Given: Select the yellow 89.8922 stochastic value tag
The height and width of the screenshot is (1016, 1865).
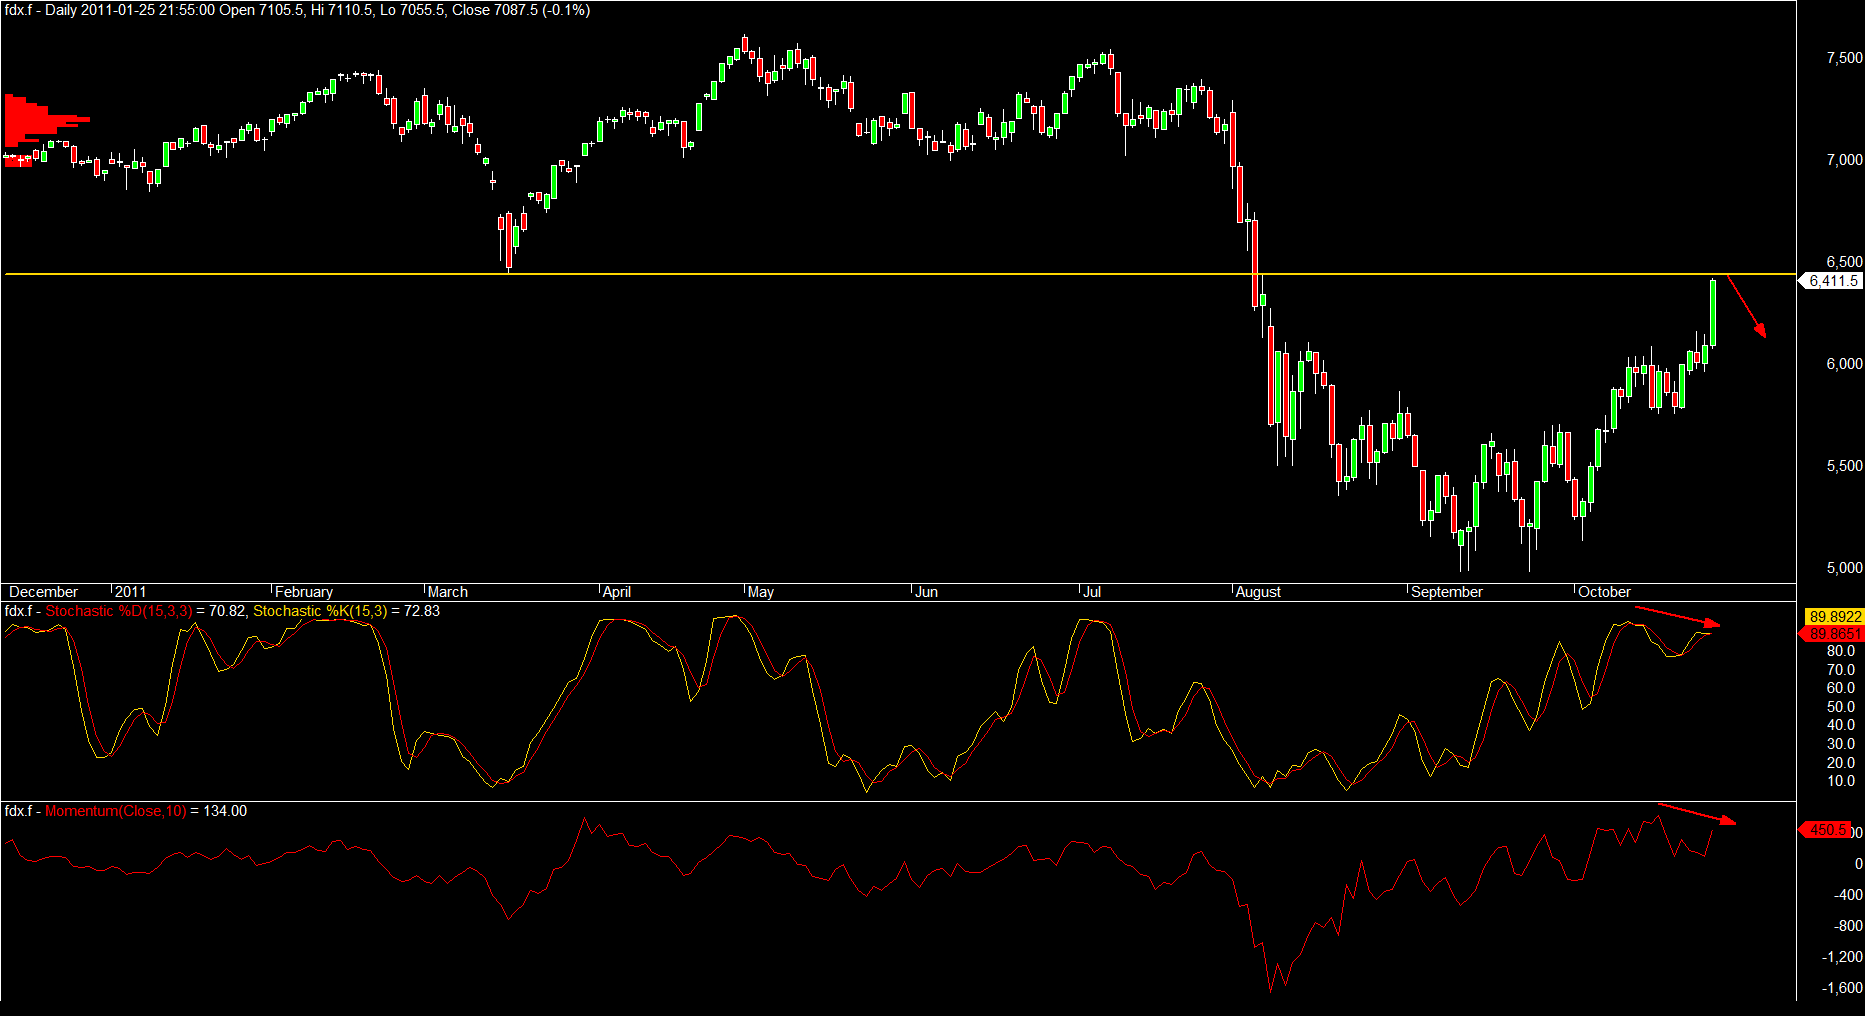Looking at the screenshot, I should [x=1835, y=617].
